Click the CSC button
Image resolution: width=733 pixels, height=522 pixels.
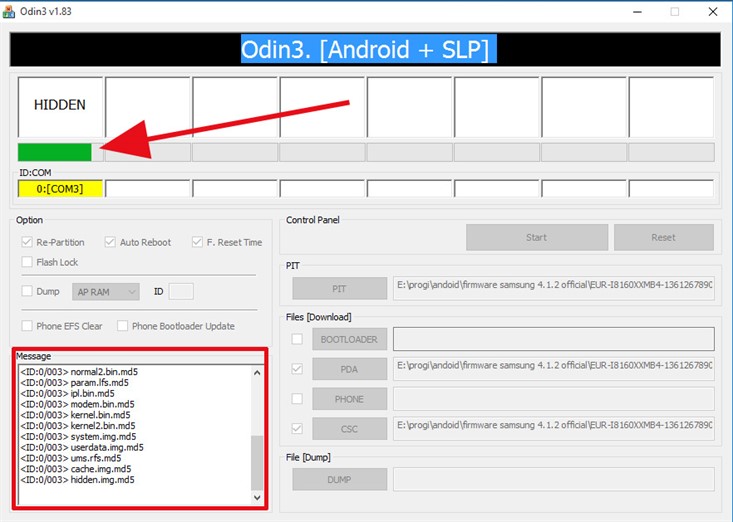[349, 429]
